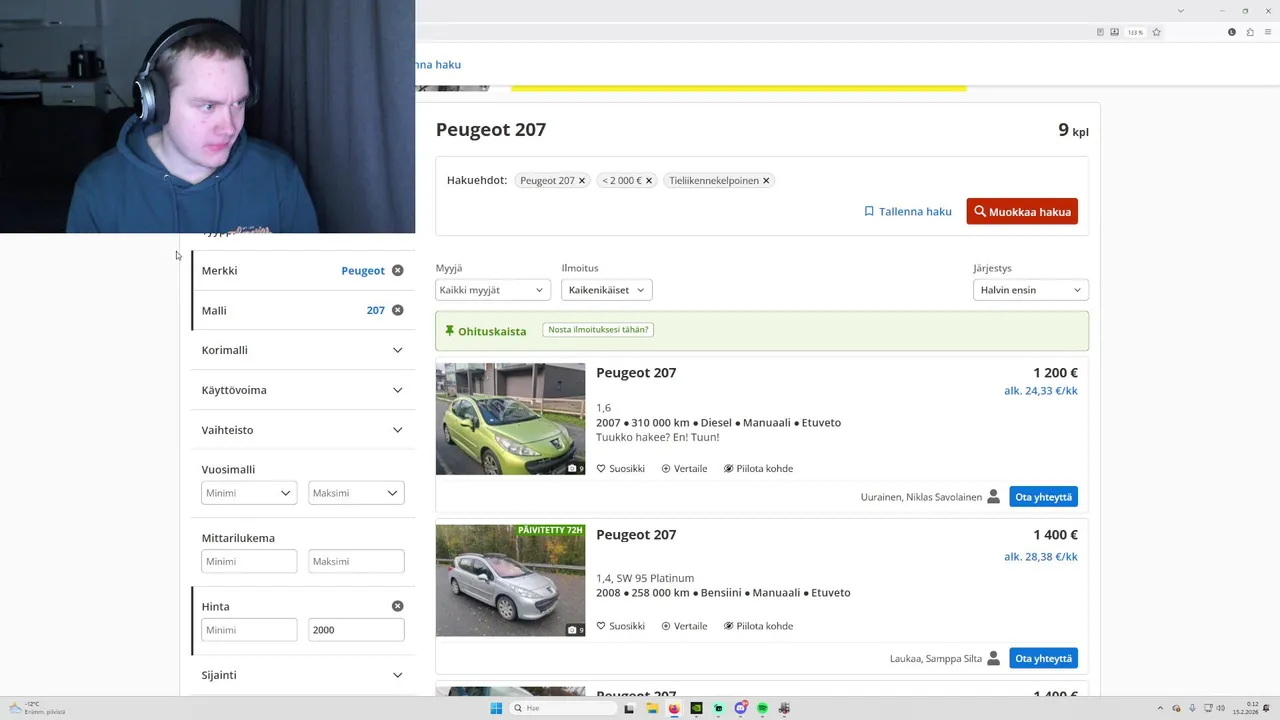Click the taskbar Hae search box
Screen dimensions: 1280x720
[x=563, y=708]
